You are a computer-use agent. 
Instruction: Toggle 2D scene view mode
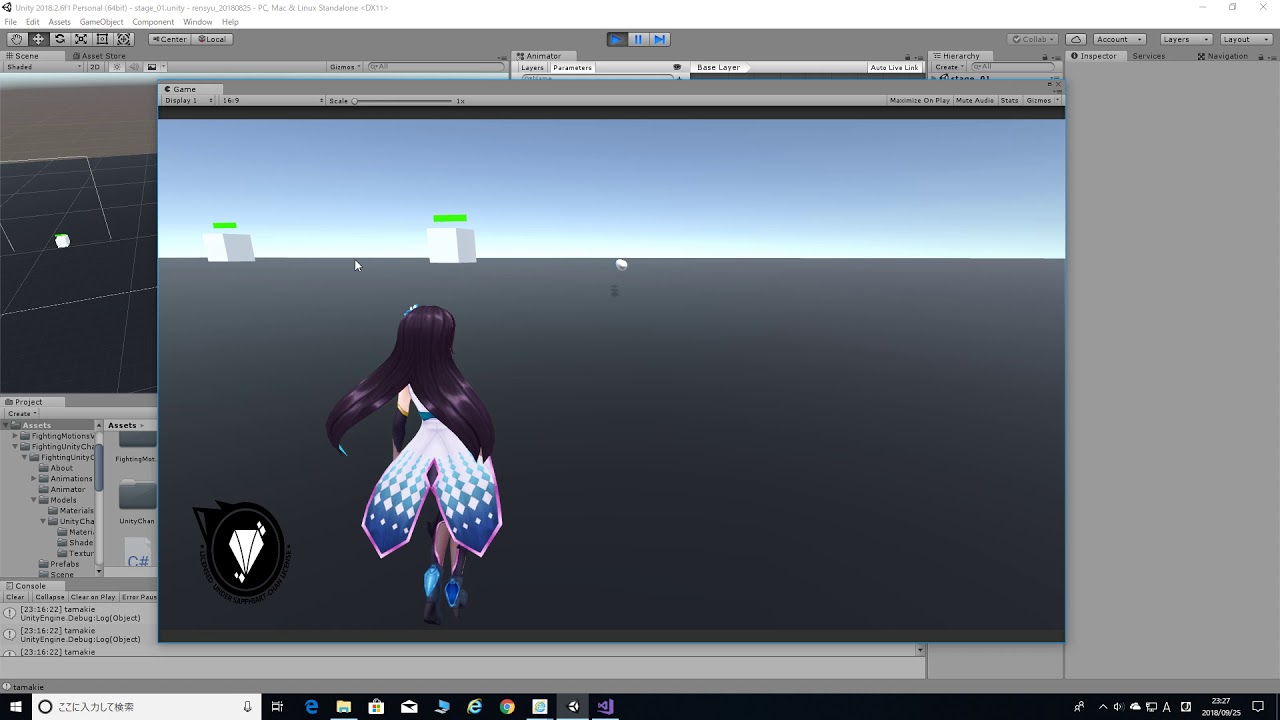coord(95,67)
